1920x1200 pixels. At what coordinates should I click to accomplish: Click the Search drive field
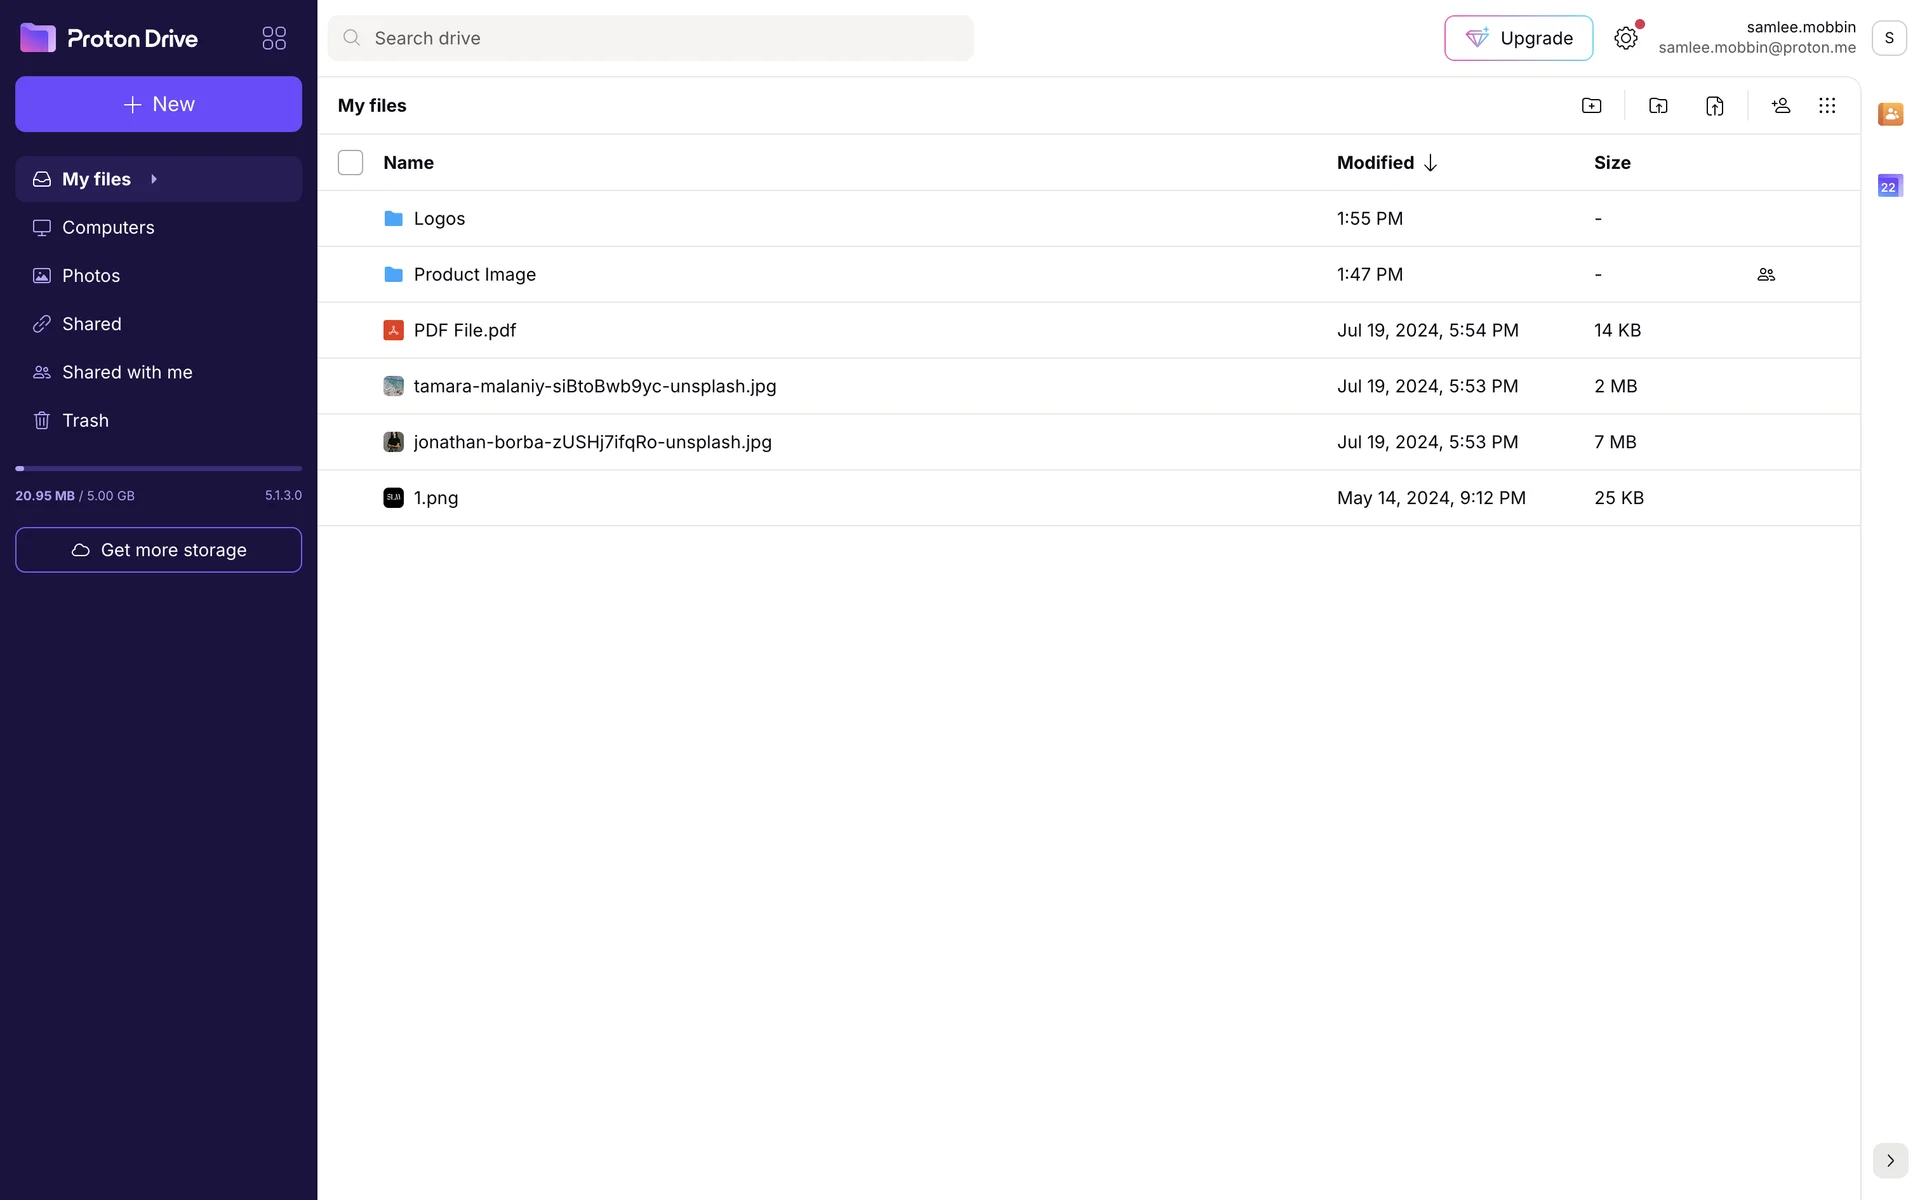click(650, 38)
